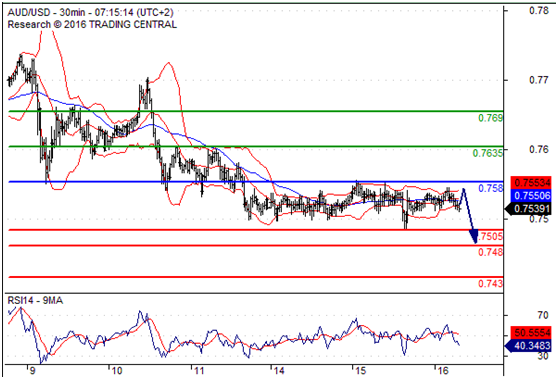Click the RSI14 - 9MA indicator label
Screen dimensions: 558x379
point(35,301)
